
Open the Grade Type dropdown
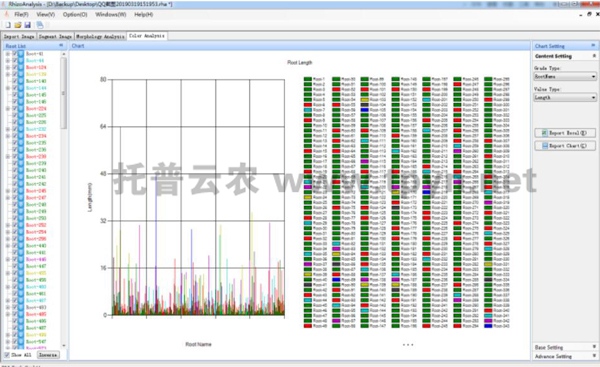click(565, 77)
